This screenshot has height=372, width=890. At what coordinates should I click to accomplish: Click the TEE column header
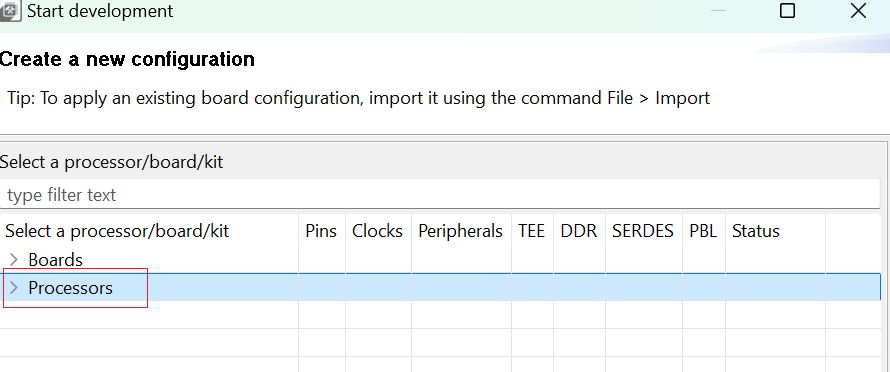(x=532, y=231)
